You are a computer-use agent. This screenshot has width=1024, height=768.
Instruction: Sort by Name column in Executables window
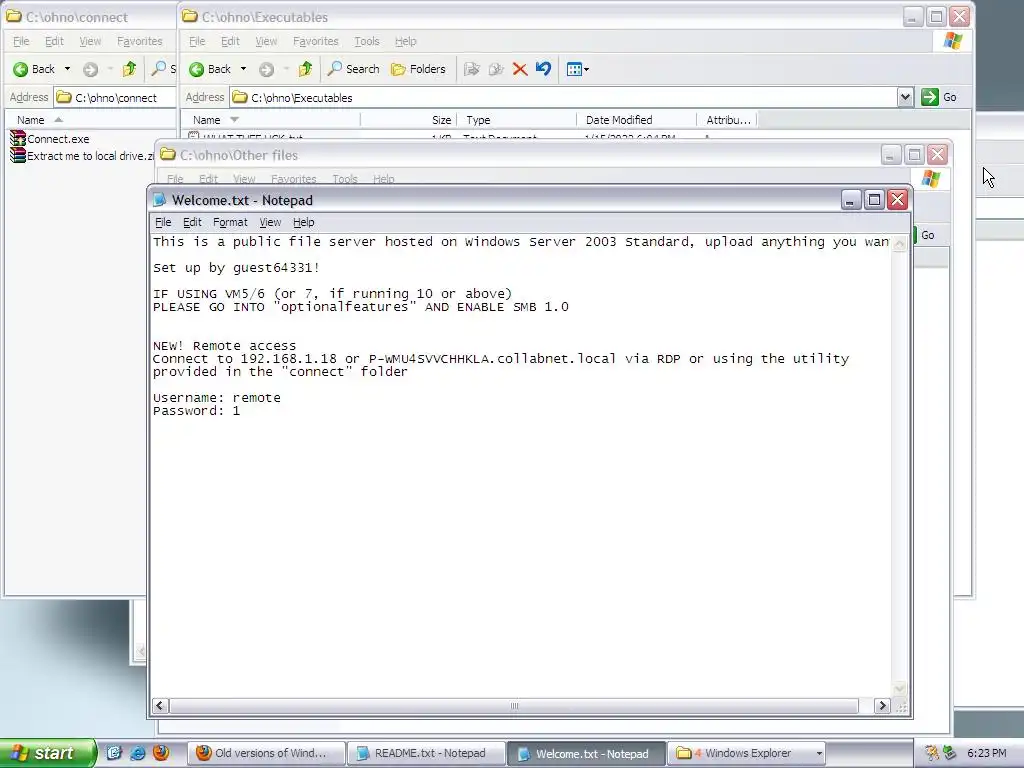(270, 120)
